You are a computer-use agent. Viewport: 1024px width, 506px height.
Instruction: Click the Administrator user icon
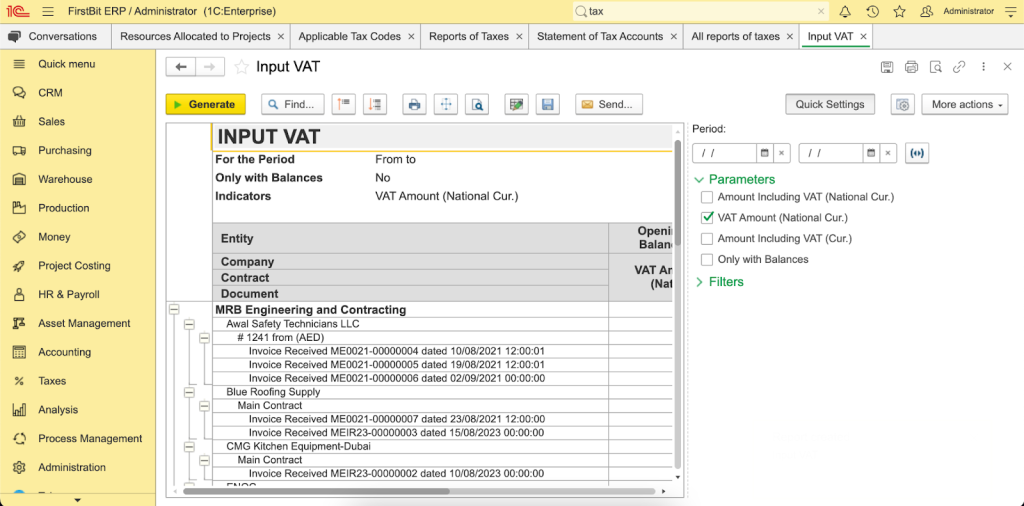pos(926,11)
